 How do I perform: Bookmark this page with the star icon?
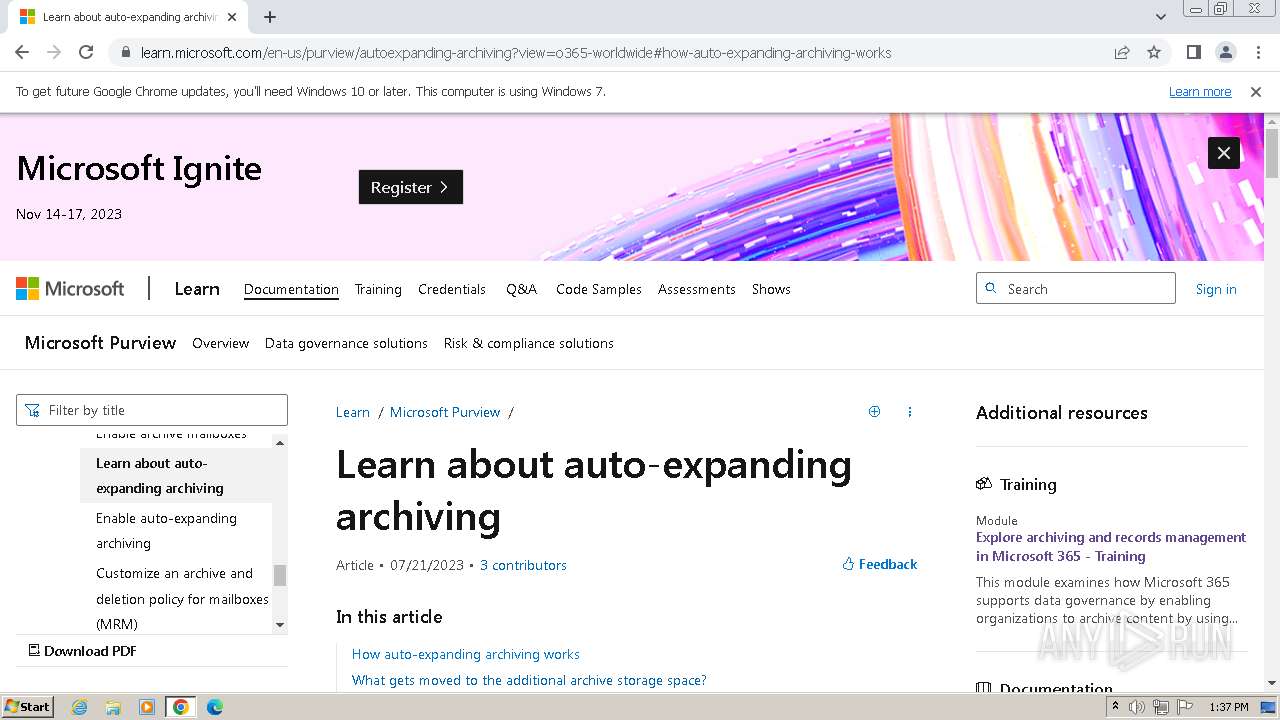pos(1154,52)
